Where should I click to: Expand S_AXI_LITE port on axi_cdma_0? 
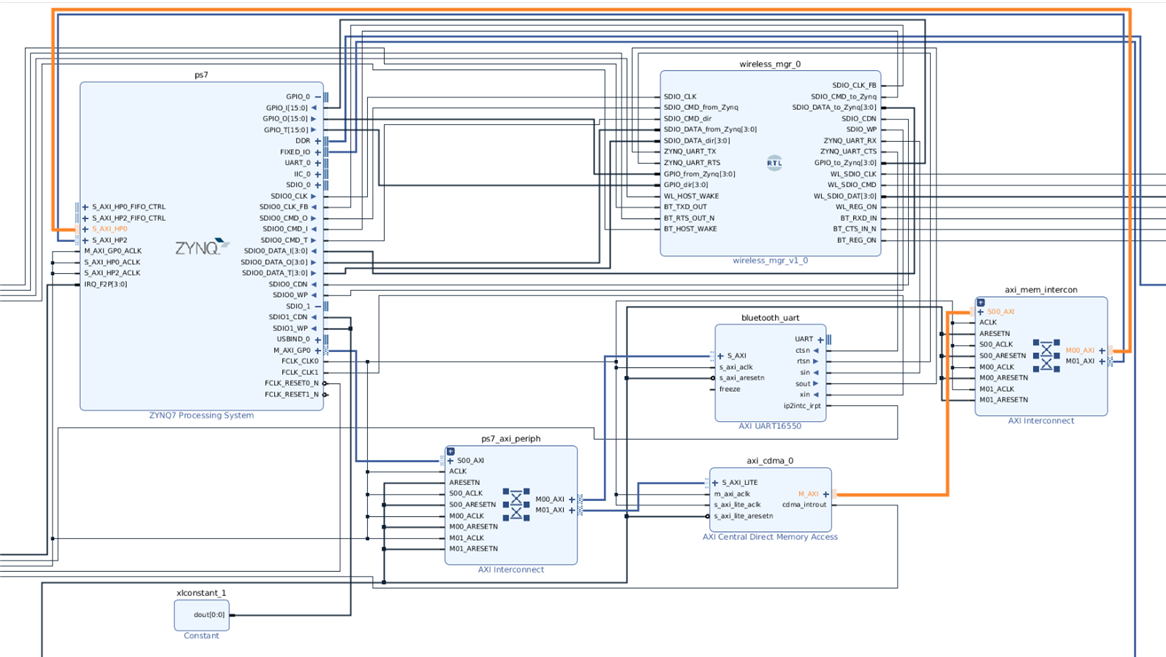tap(715, 483)
